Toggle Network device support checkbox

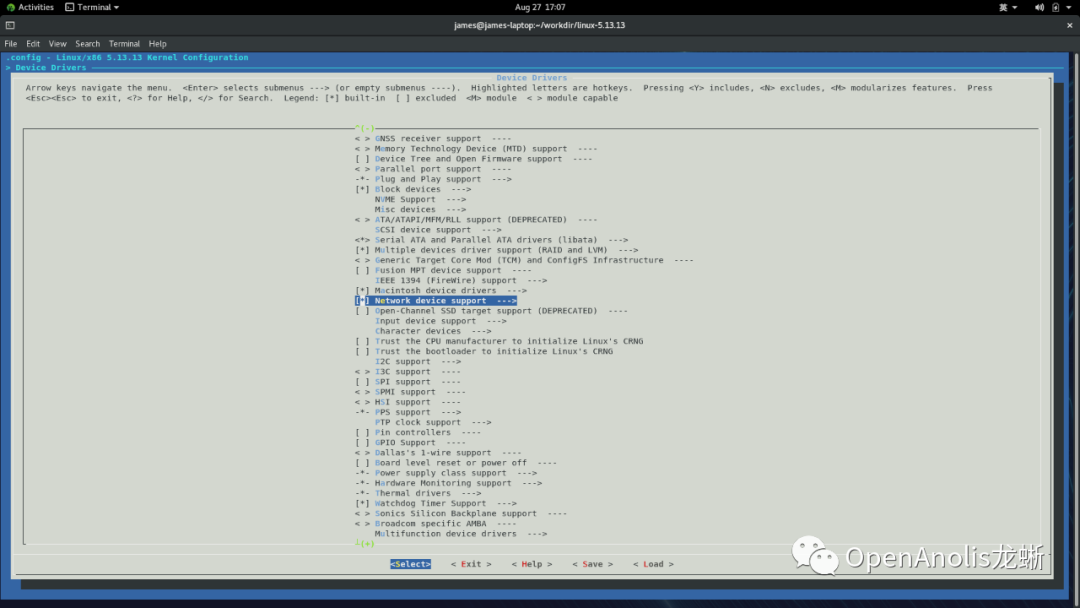[x=362, y=301]
